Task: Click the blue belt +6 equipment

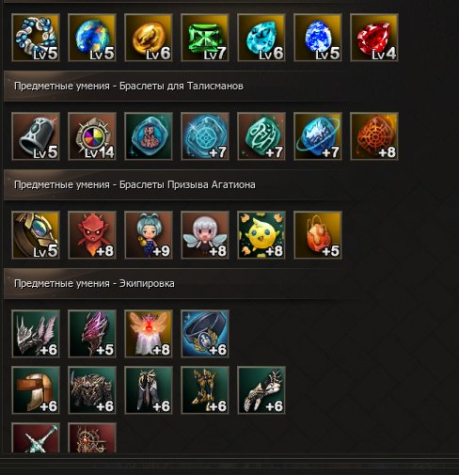Action: click(205, 334)
